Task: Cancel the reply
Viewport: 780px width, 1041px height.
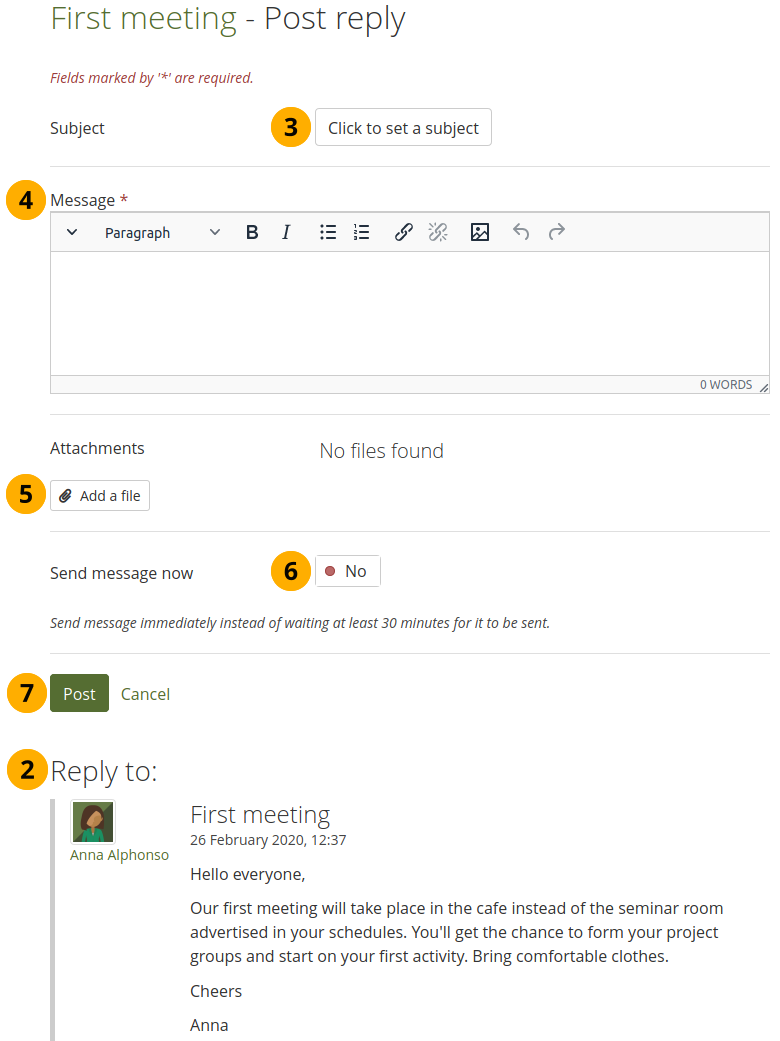Action: (x=145, y=694)
